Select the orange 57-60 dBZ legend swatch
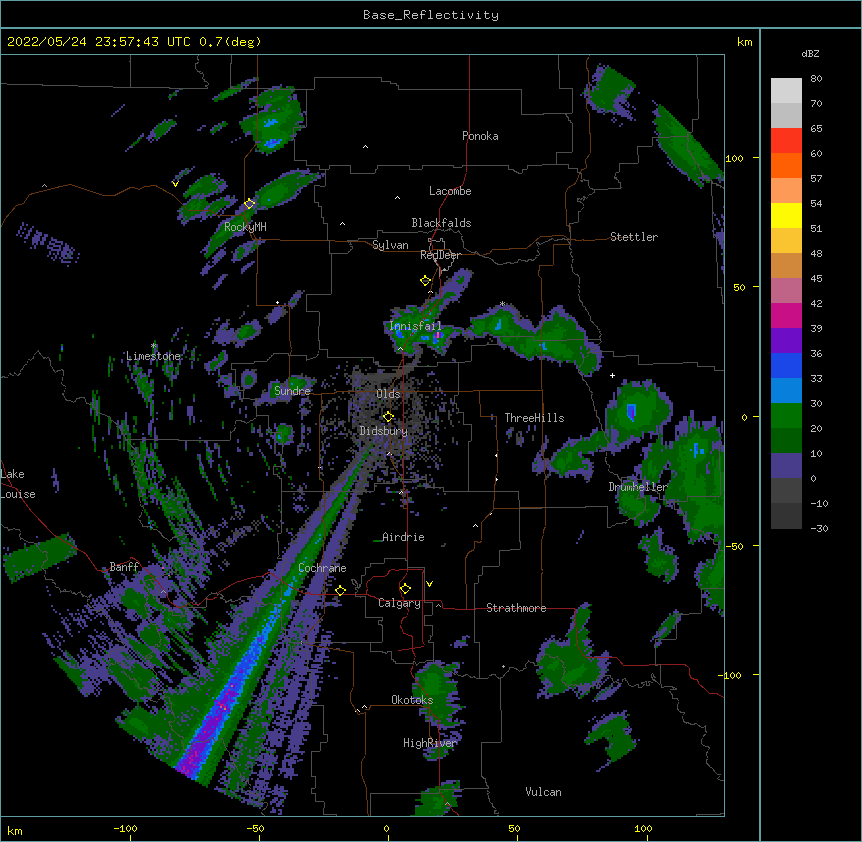 tap(786, 165)
